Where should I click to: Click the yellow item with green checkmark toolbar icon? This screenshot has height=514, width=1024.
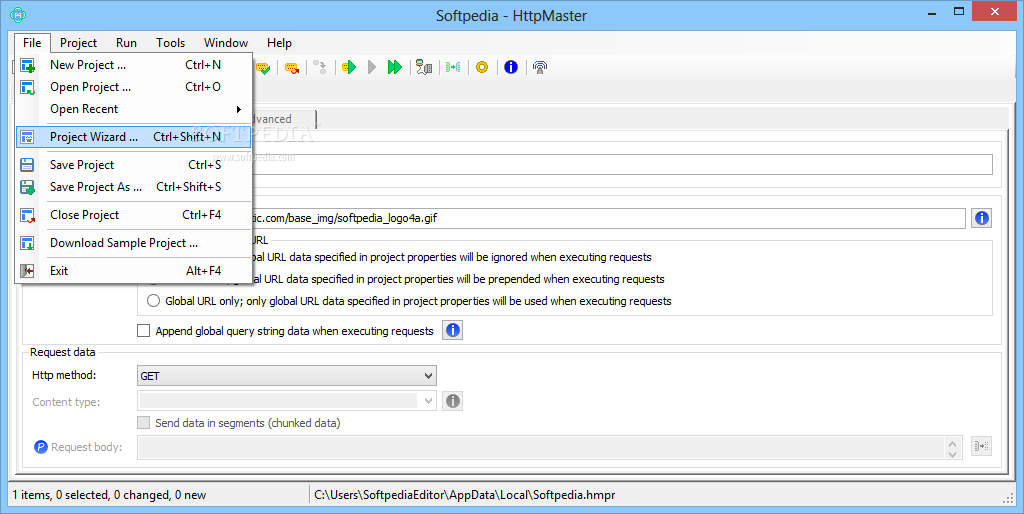[x=263, y=67]
